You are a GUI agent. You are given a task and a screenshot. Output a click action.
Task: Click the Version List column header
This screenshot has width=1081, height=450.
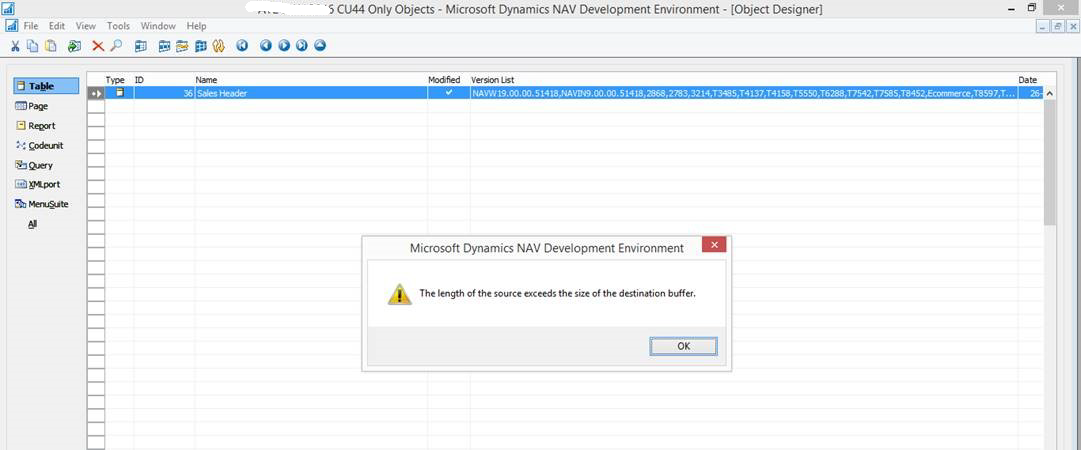coord(492,80)
